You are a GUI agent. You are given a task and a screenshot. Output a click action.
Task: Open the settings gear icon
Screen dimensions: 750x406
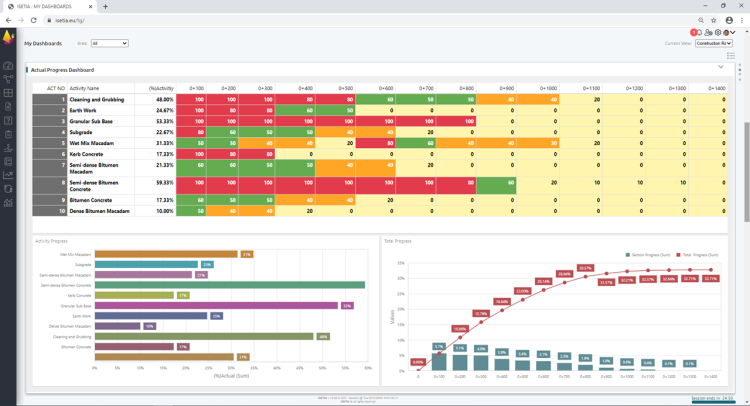[x=718, y=33]
